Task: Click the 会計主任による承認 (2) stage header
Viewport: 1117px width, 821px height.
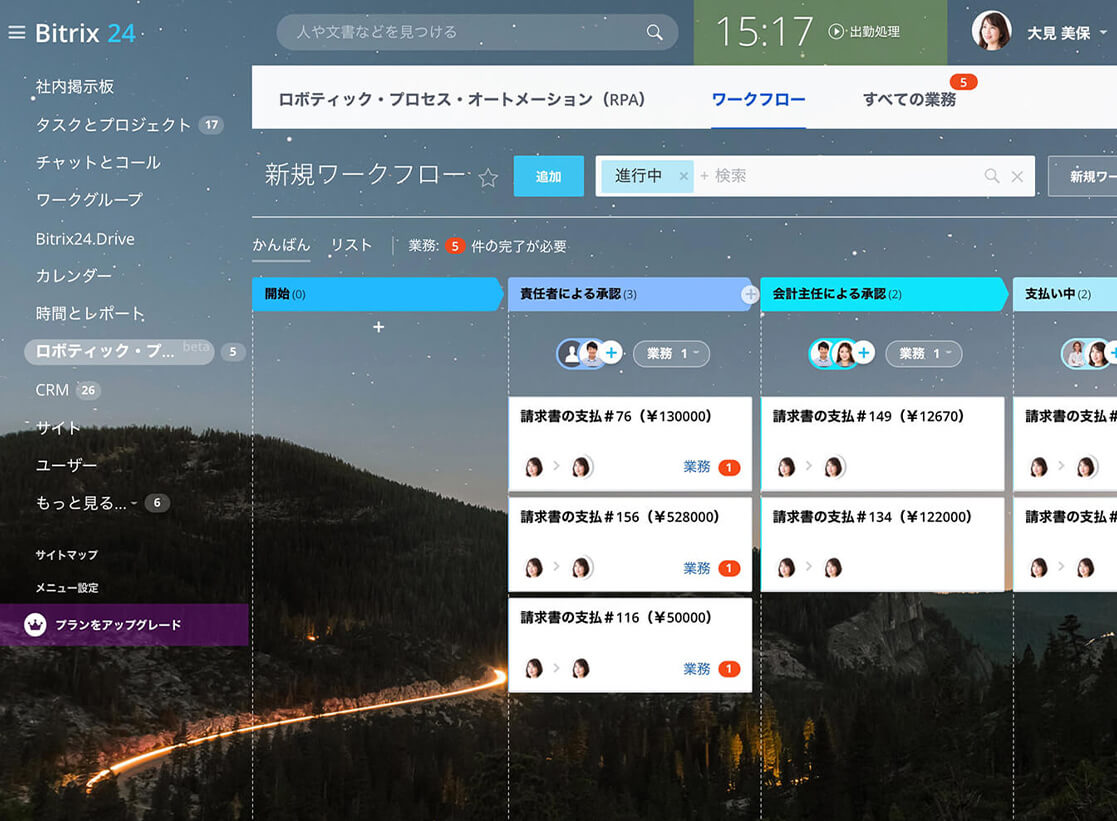Action: (883, 294)
